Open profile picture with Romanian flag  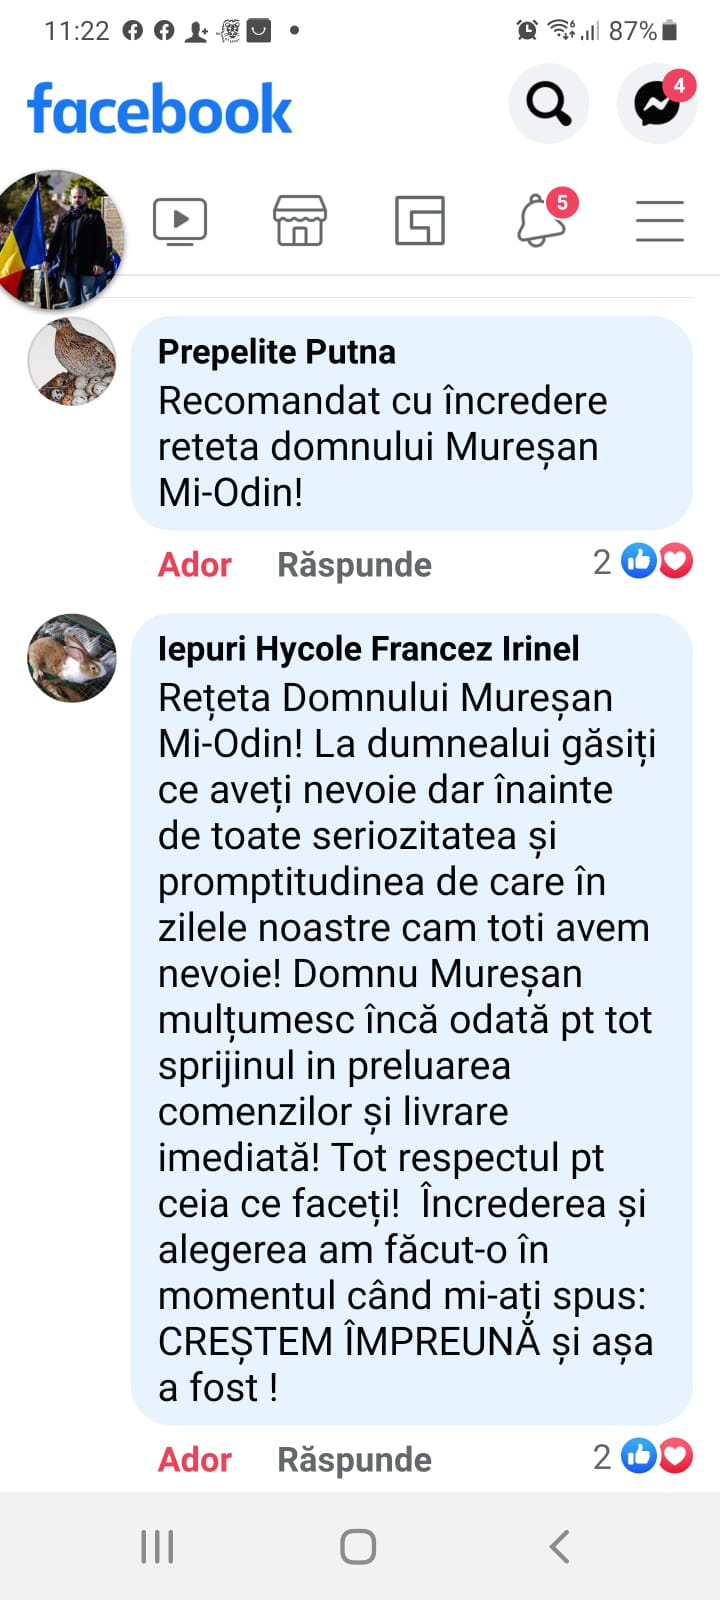click(60, 238)
